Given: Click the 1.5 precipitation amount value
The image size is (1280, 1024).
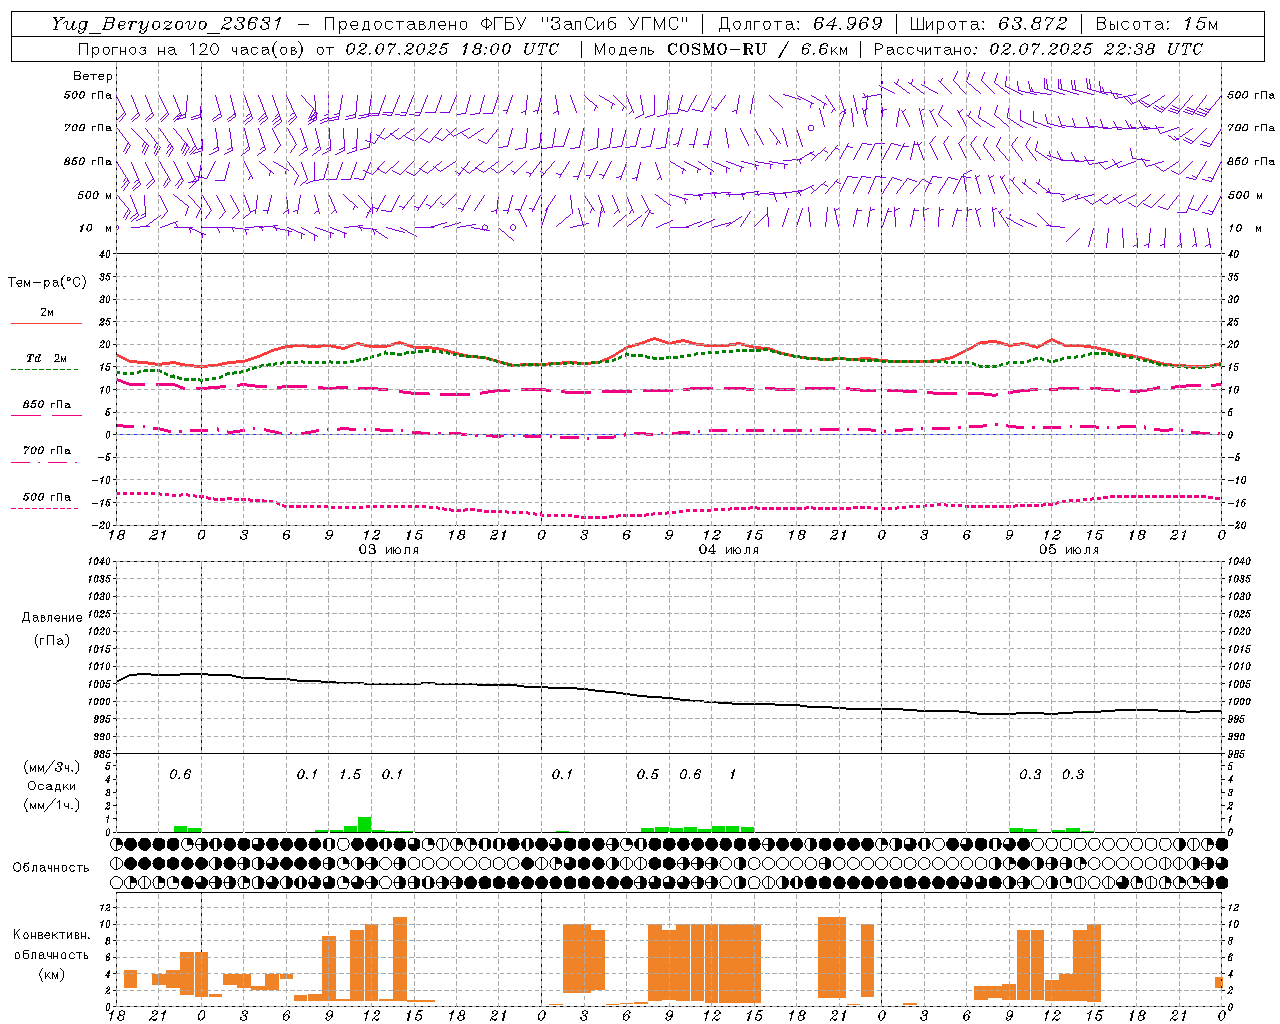Looking at the screenshot, I should (x=350, y=775).
